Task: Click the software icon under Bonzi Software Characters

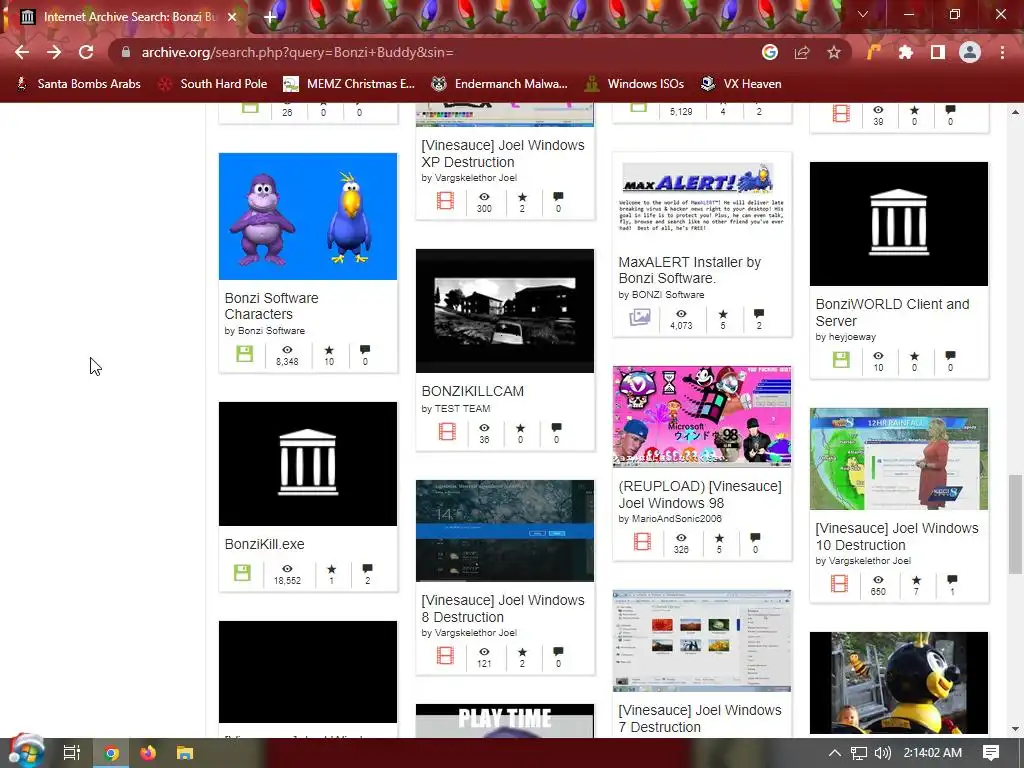Action: point(245,354)
